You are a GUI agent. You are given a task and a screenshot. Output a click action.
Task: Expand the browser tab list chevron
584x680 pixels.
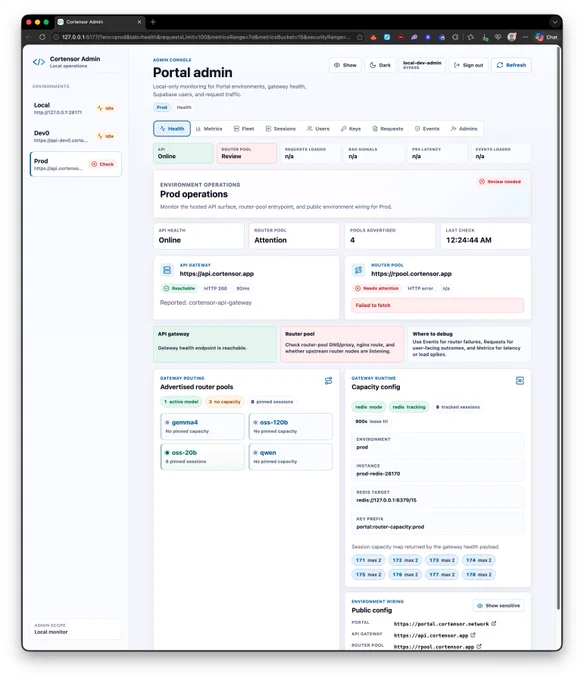(x=555, y=22)
